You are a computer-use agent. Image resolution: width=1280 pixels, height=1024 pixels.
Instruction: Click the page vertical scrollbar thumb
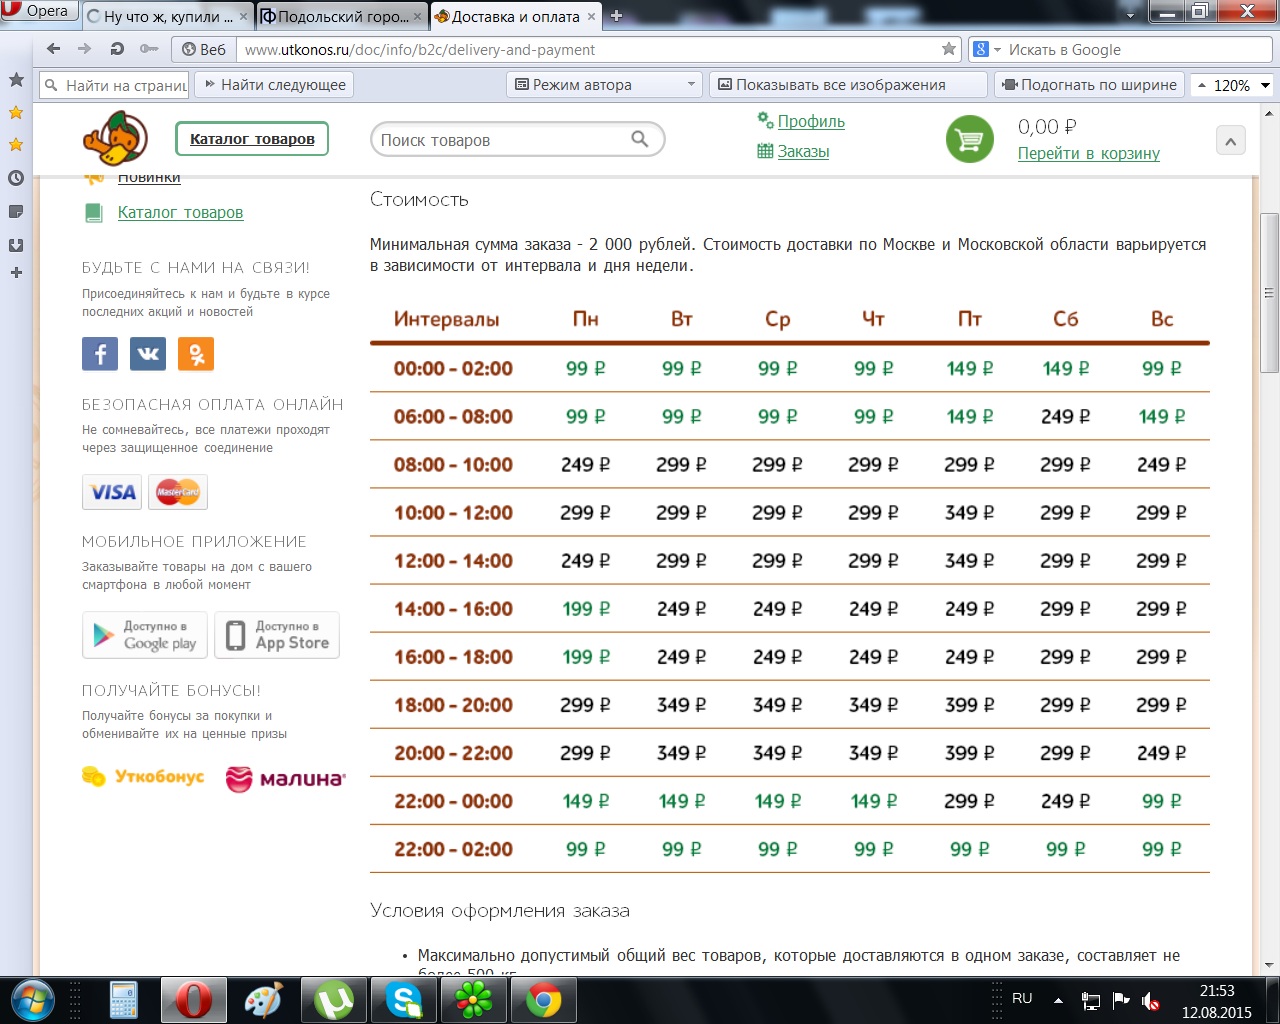coord(1269,290)
